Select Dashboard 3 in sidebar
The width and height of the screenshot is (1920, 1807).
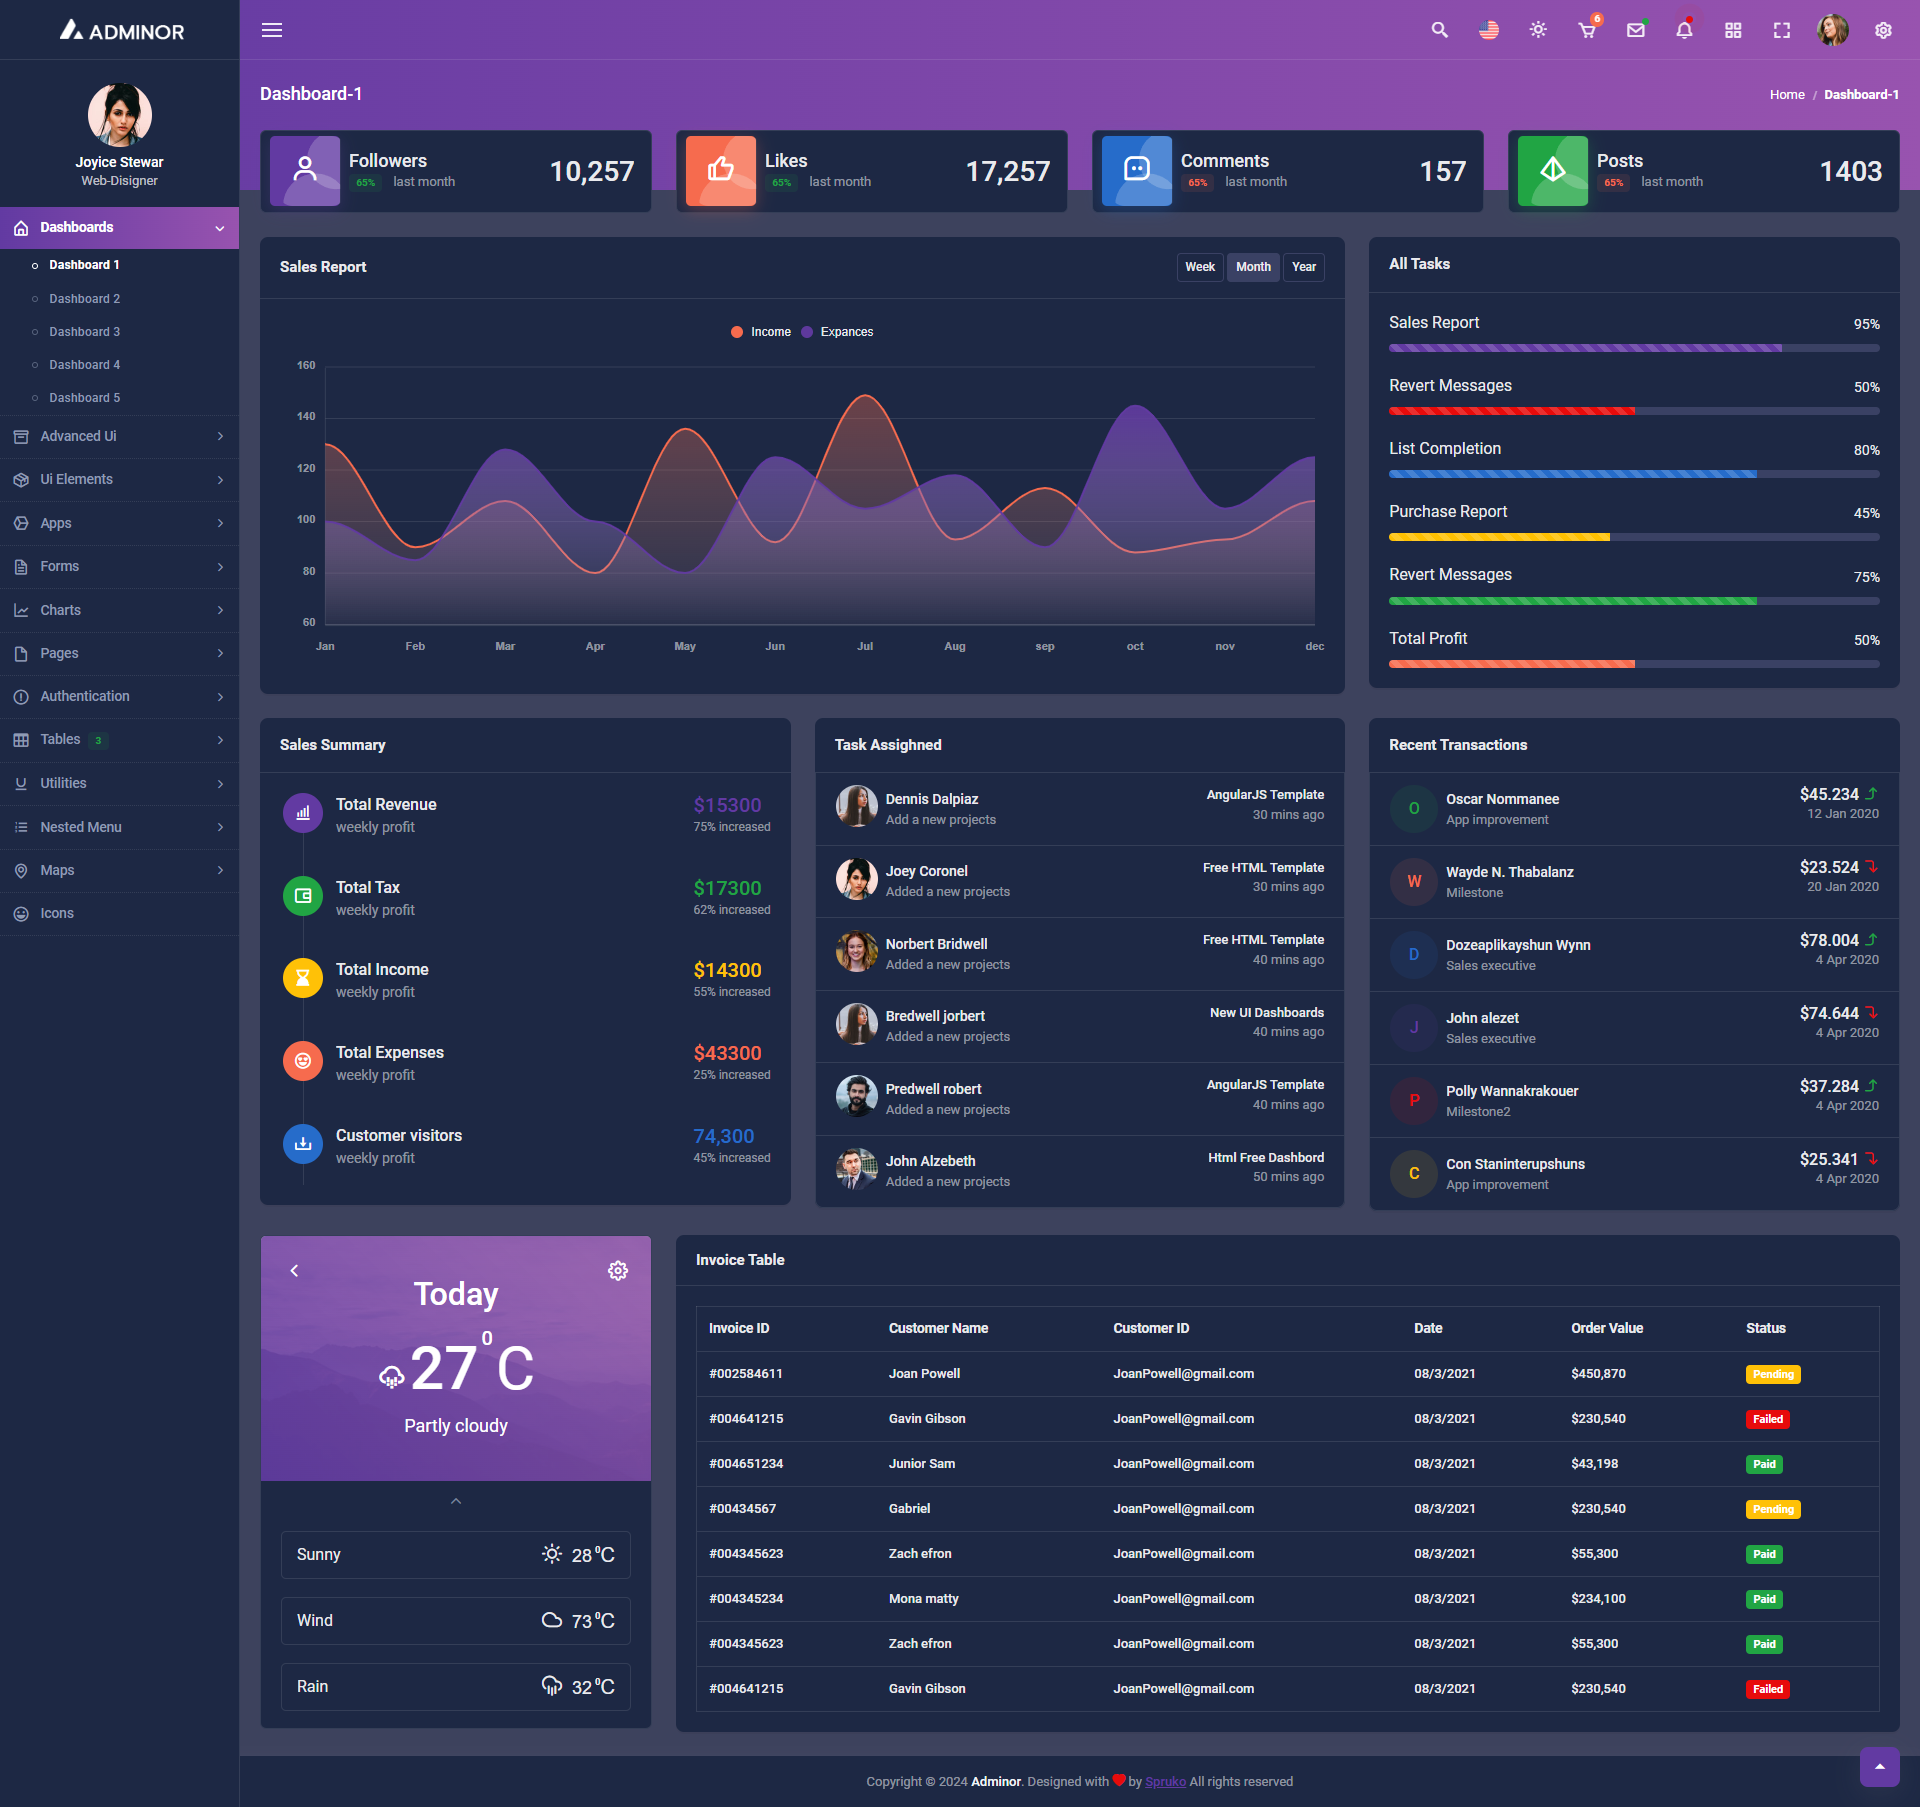coord(84,332)
